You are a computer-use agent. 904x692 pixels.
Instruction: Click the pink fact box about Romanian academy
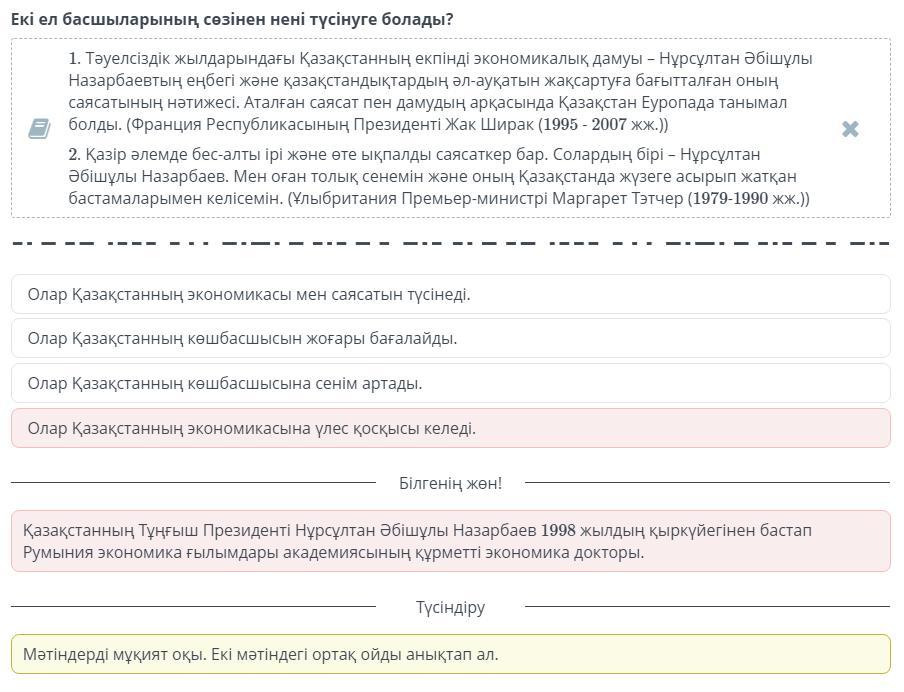click(450, 541)
